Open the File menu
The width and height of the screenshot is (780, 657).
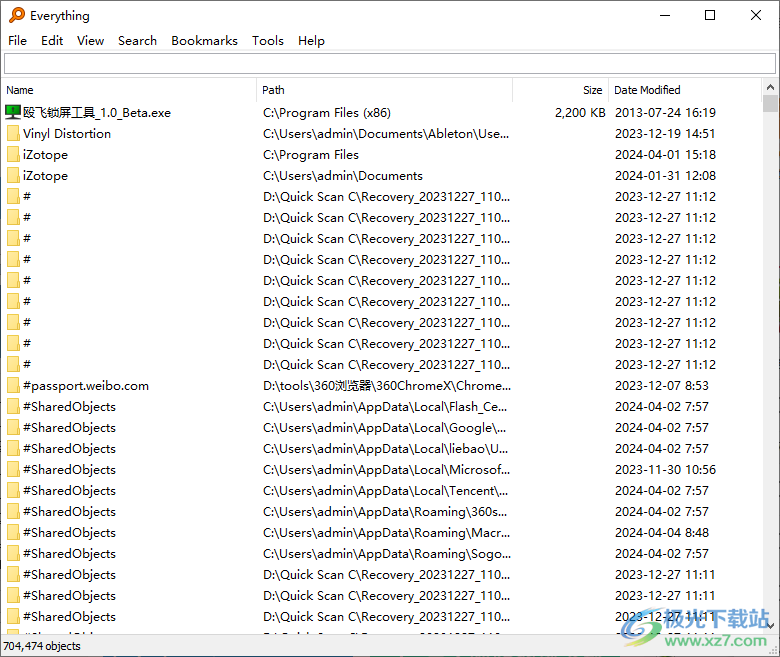(x=17, y=41)
